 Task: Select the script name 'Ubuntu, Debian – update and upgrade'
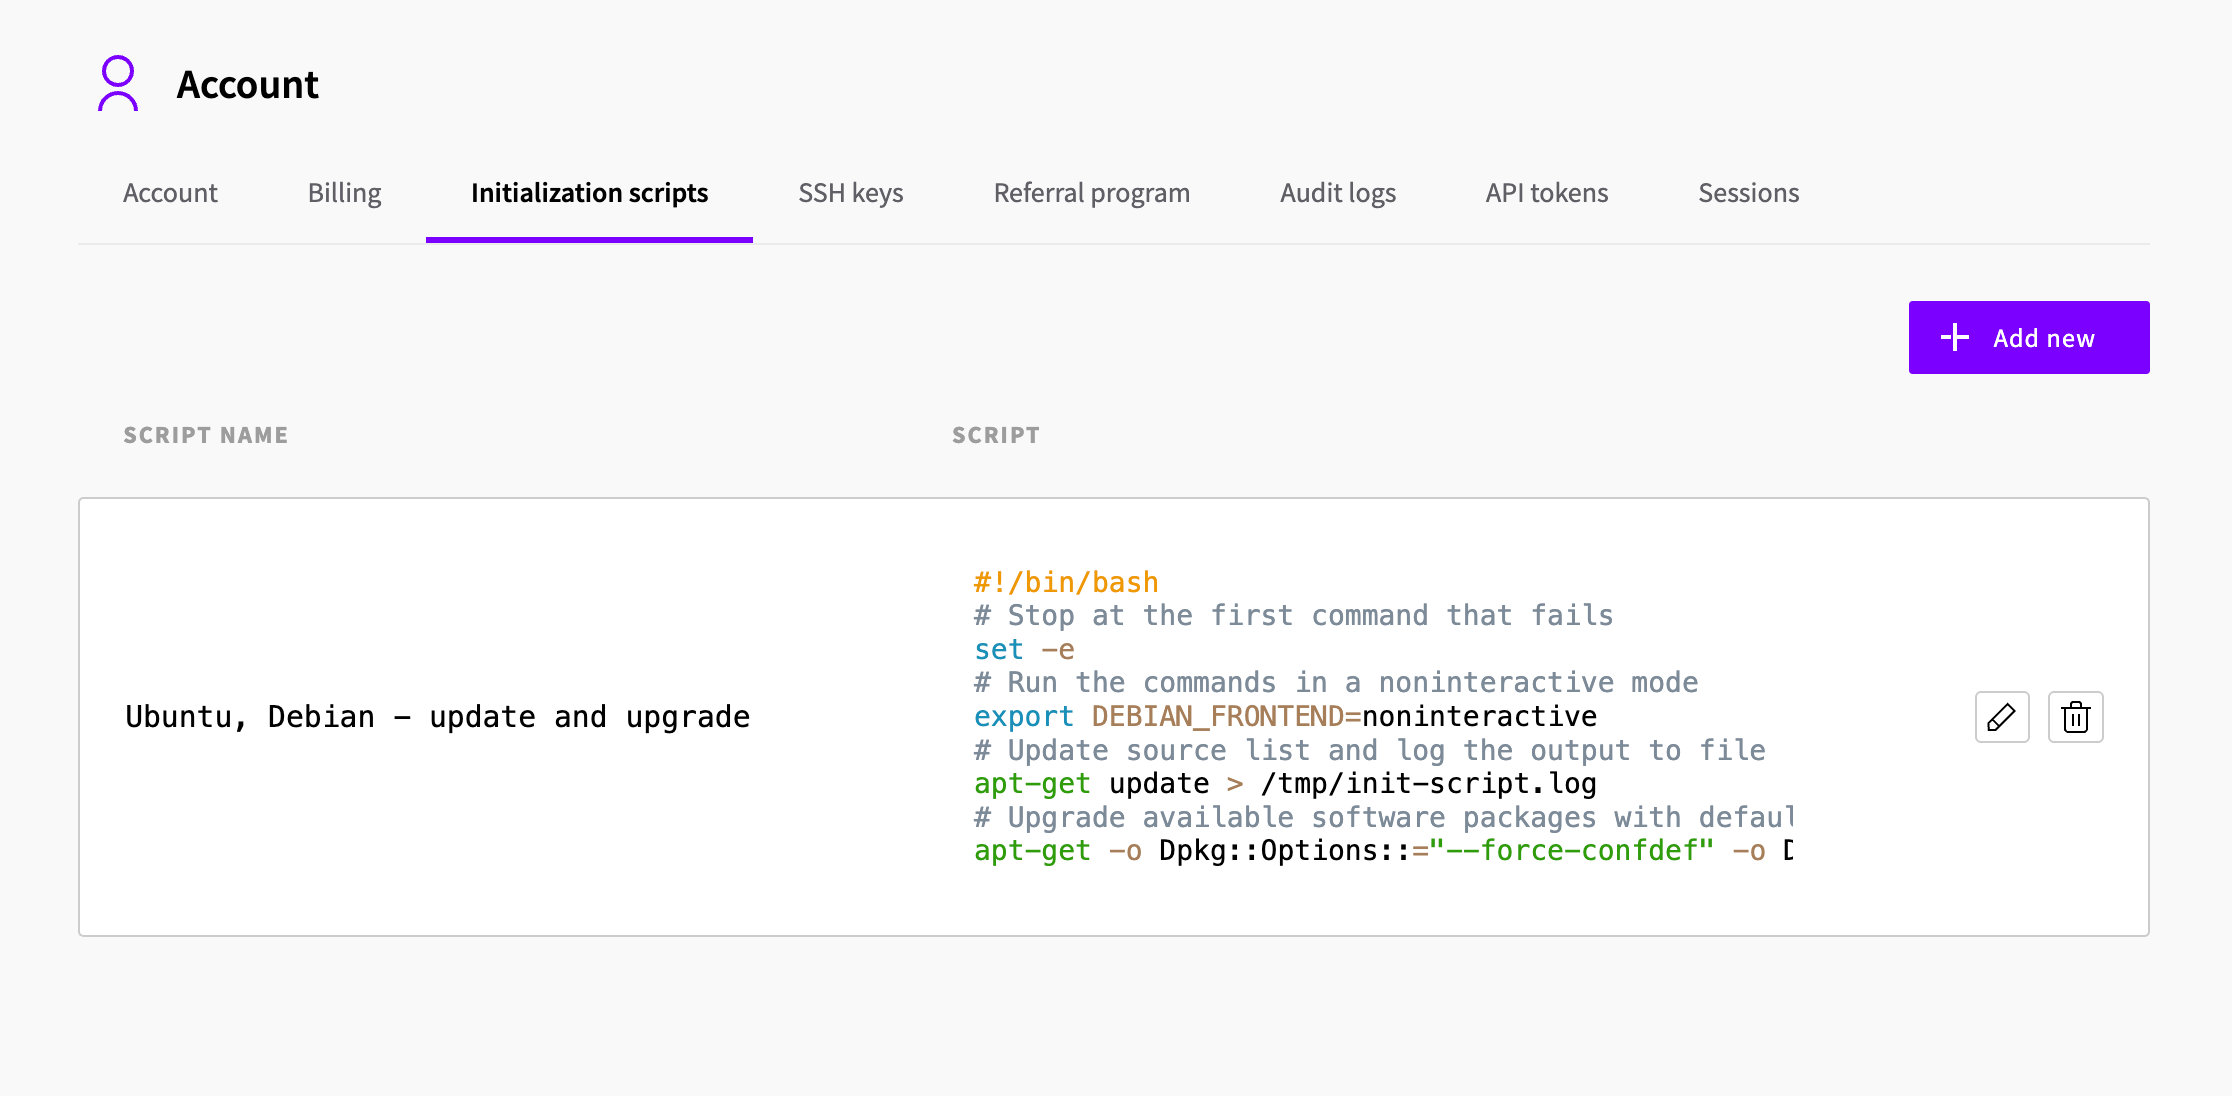437,717
